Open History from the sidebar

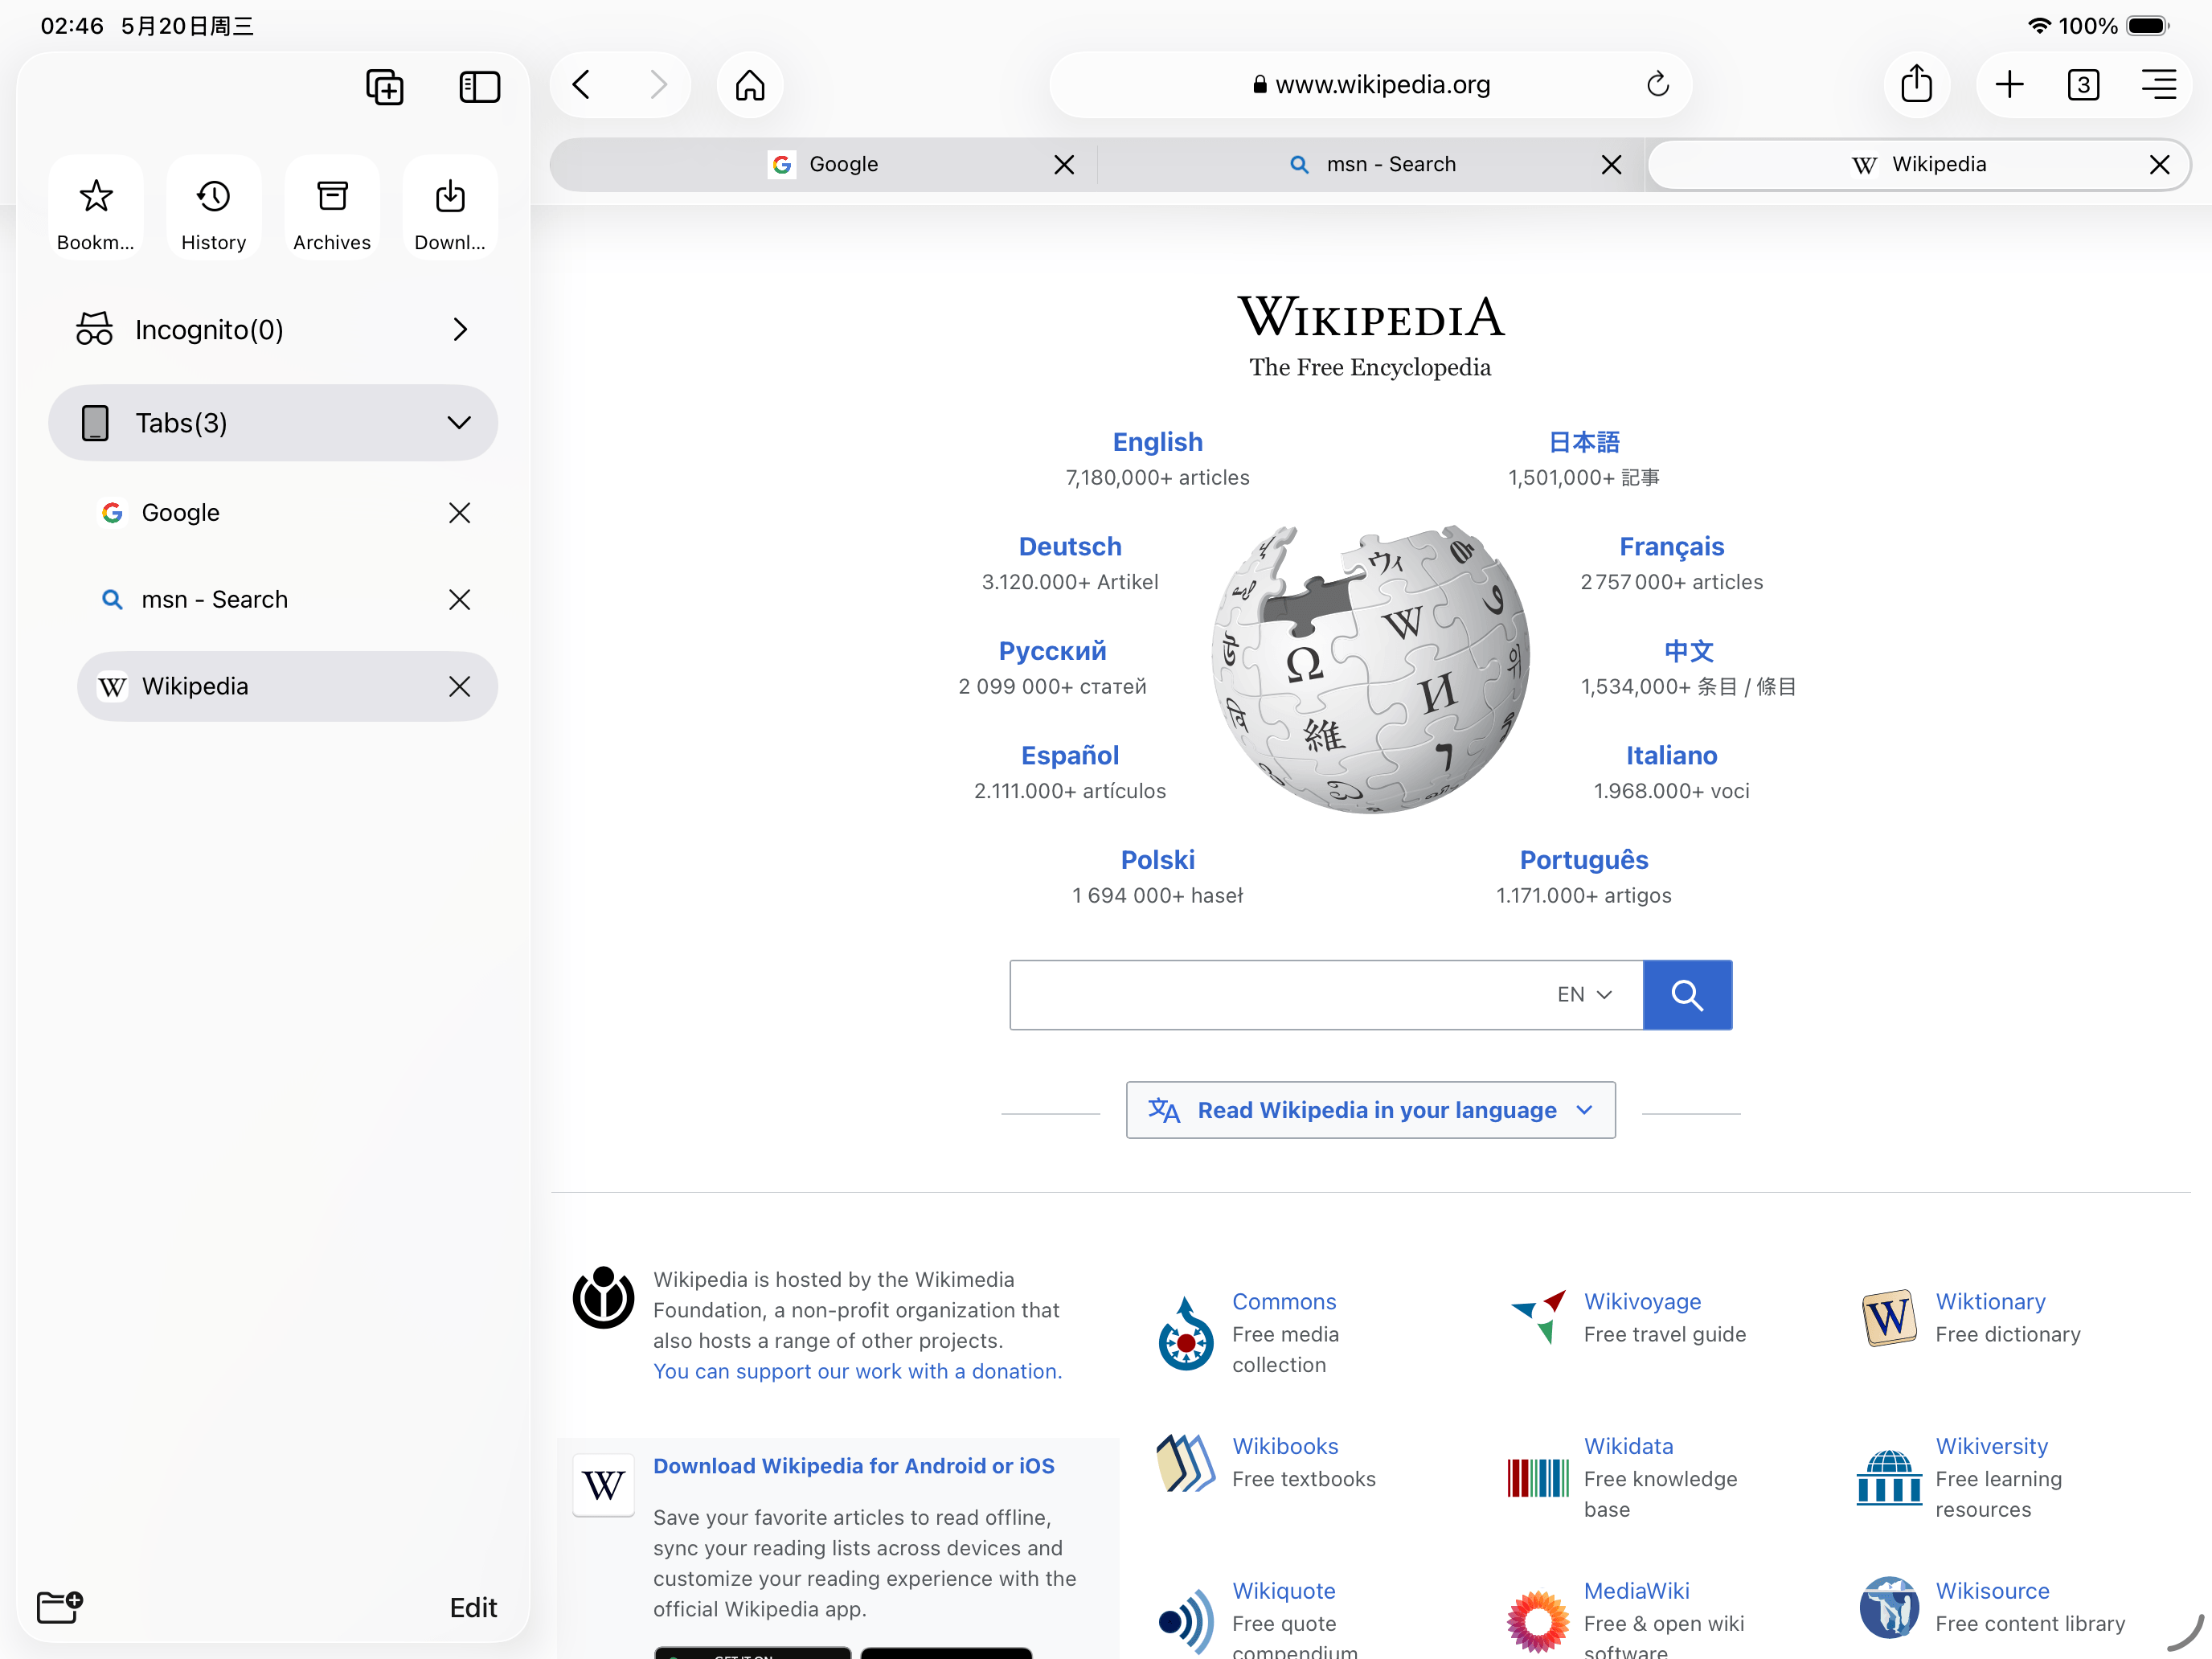click(214, 208)
